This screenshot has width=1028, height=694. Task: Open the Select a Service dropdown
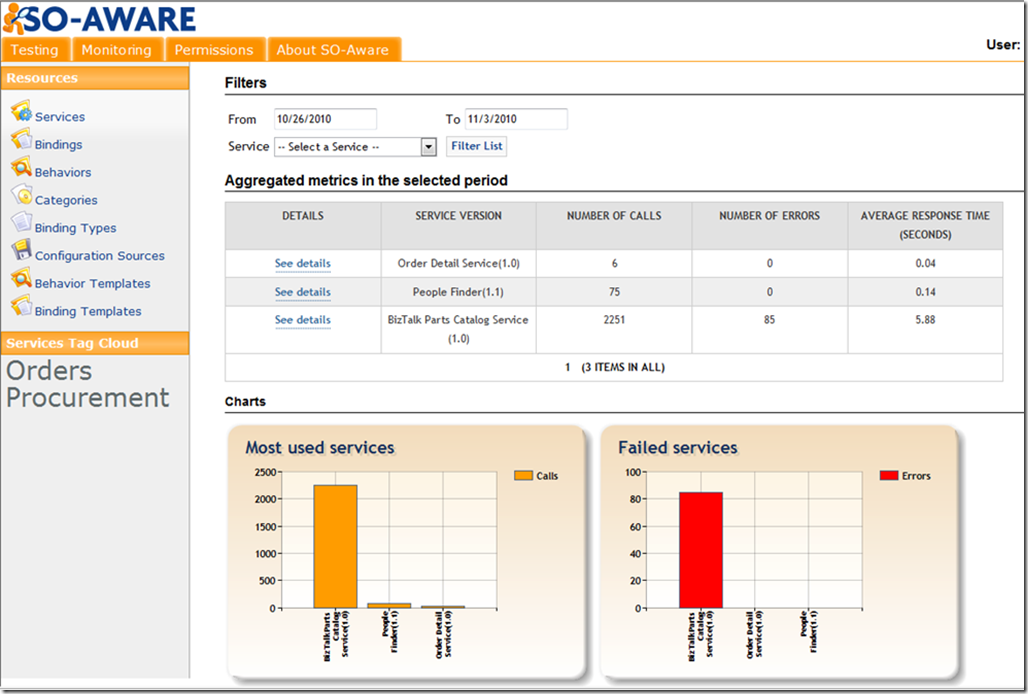click(x=355, y=147)
